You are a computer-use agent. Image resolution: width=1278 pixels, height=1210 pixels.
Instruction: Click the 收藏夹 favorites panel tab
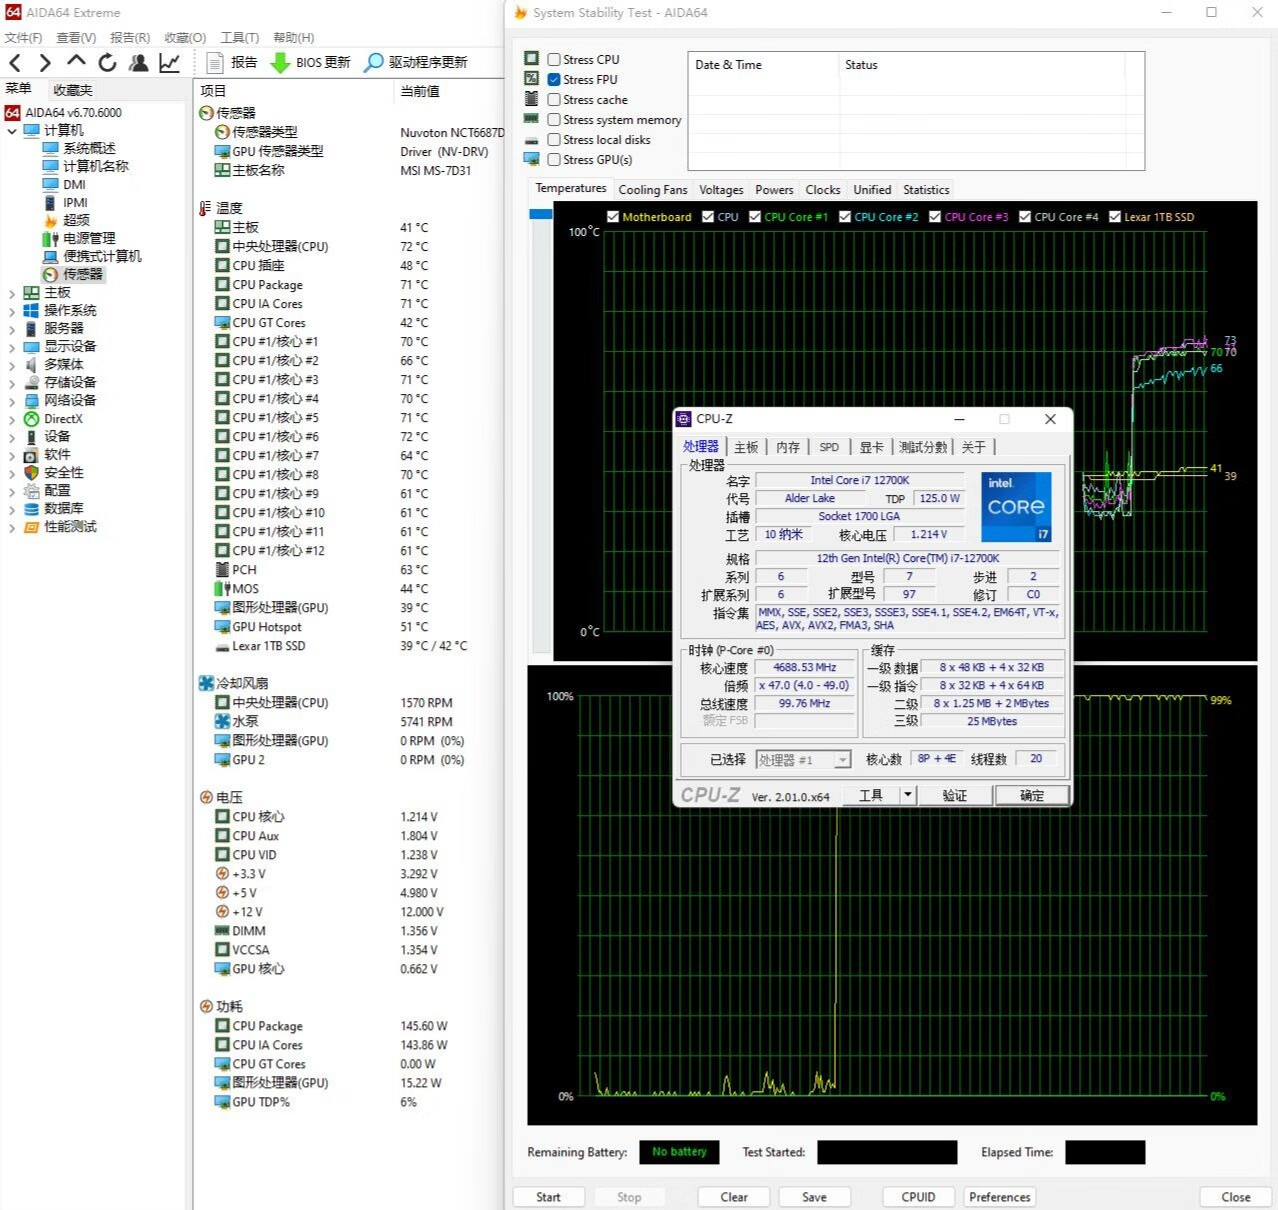(x=73, y=90)
